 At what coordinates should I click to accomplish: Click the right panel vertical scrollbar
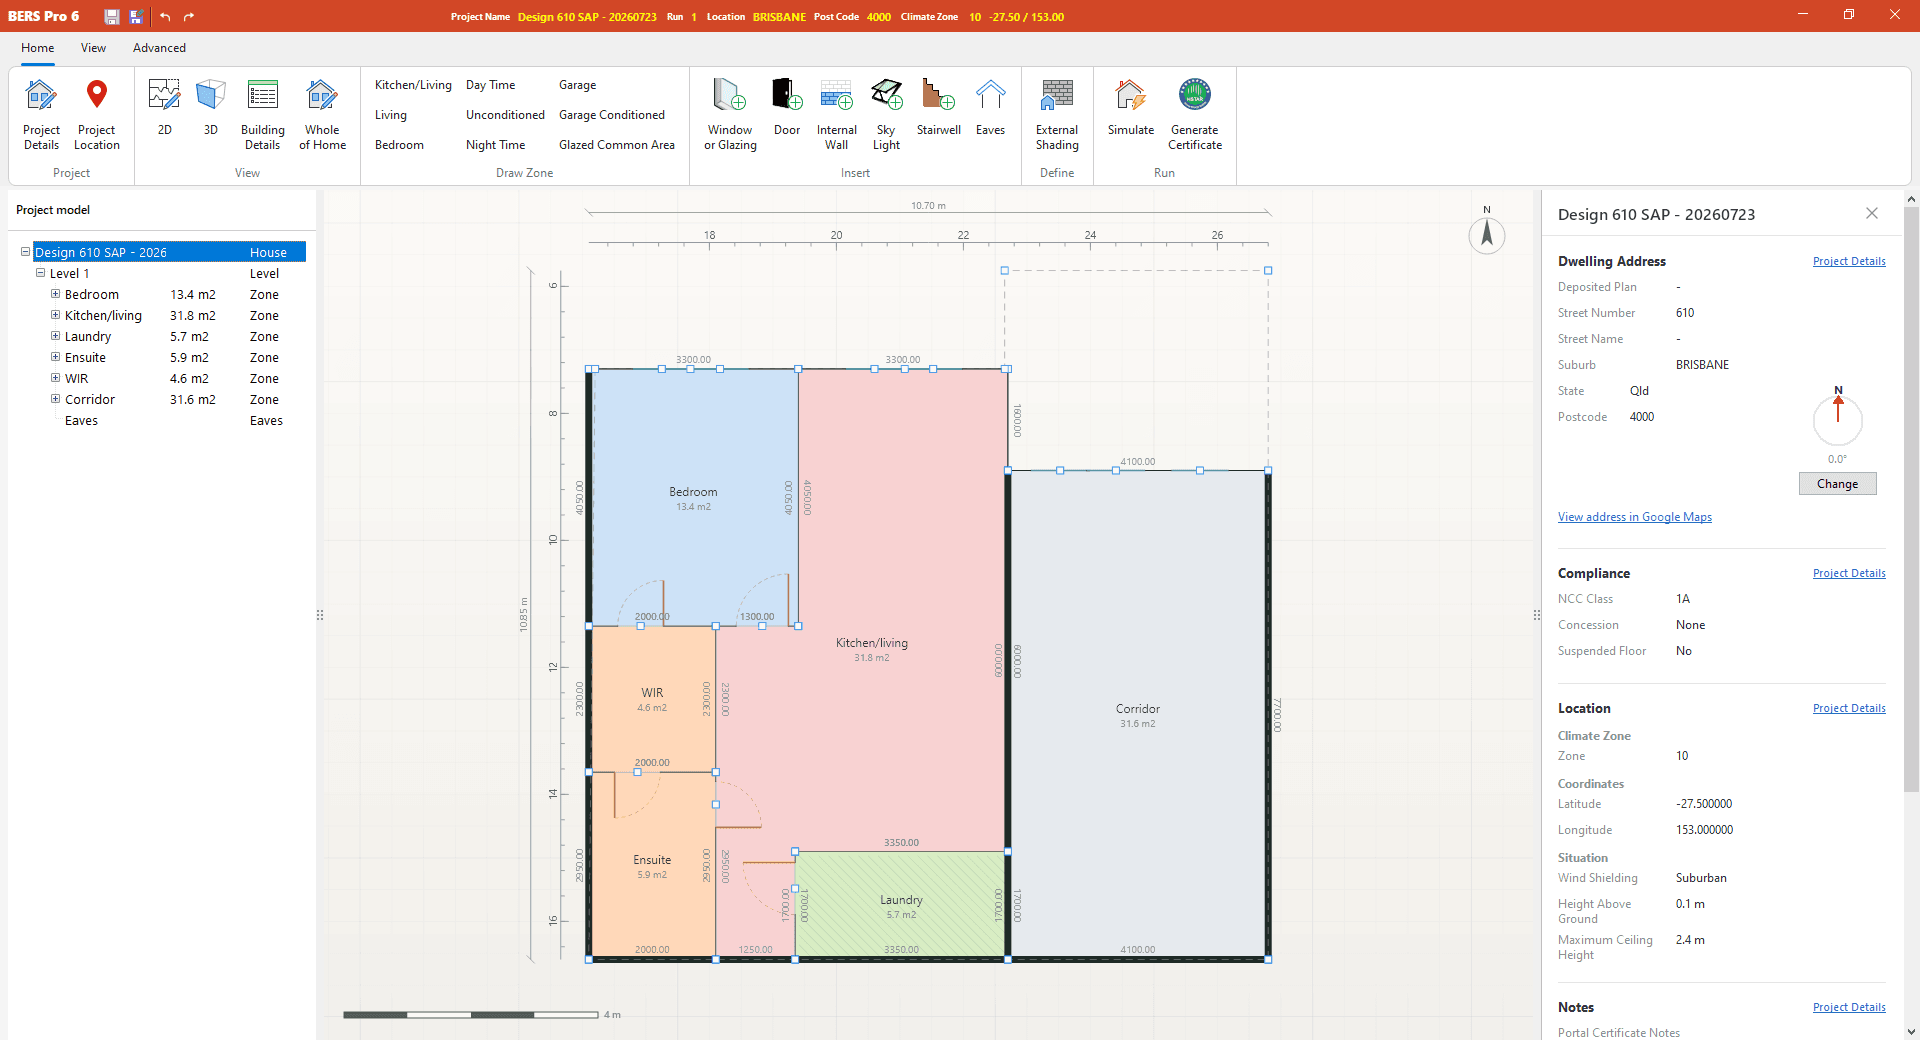[x=1911, y=500]
